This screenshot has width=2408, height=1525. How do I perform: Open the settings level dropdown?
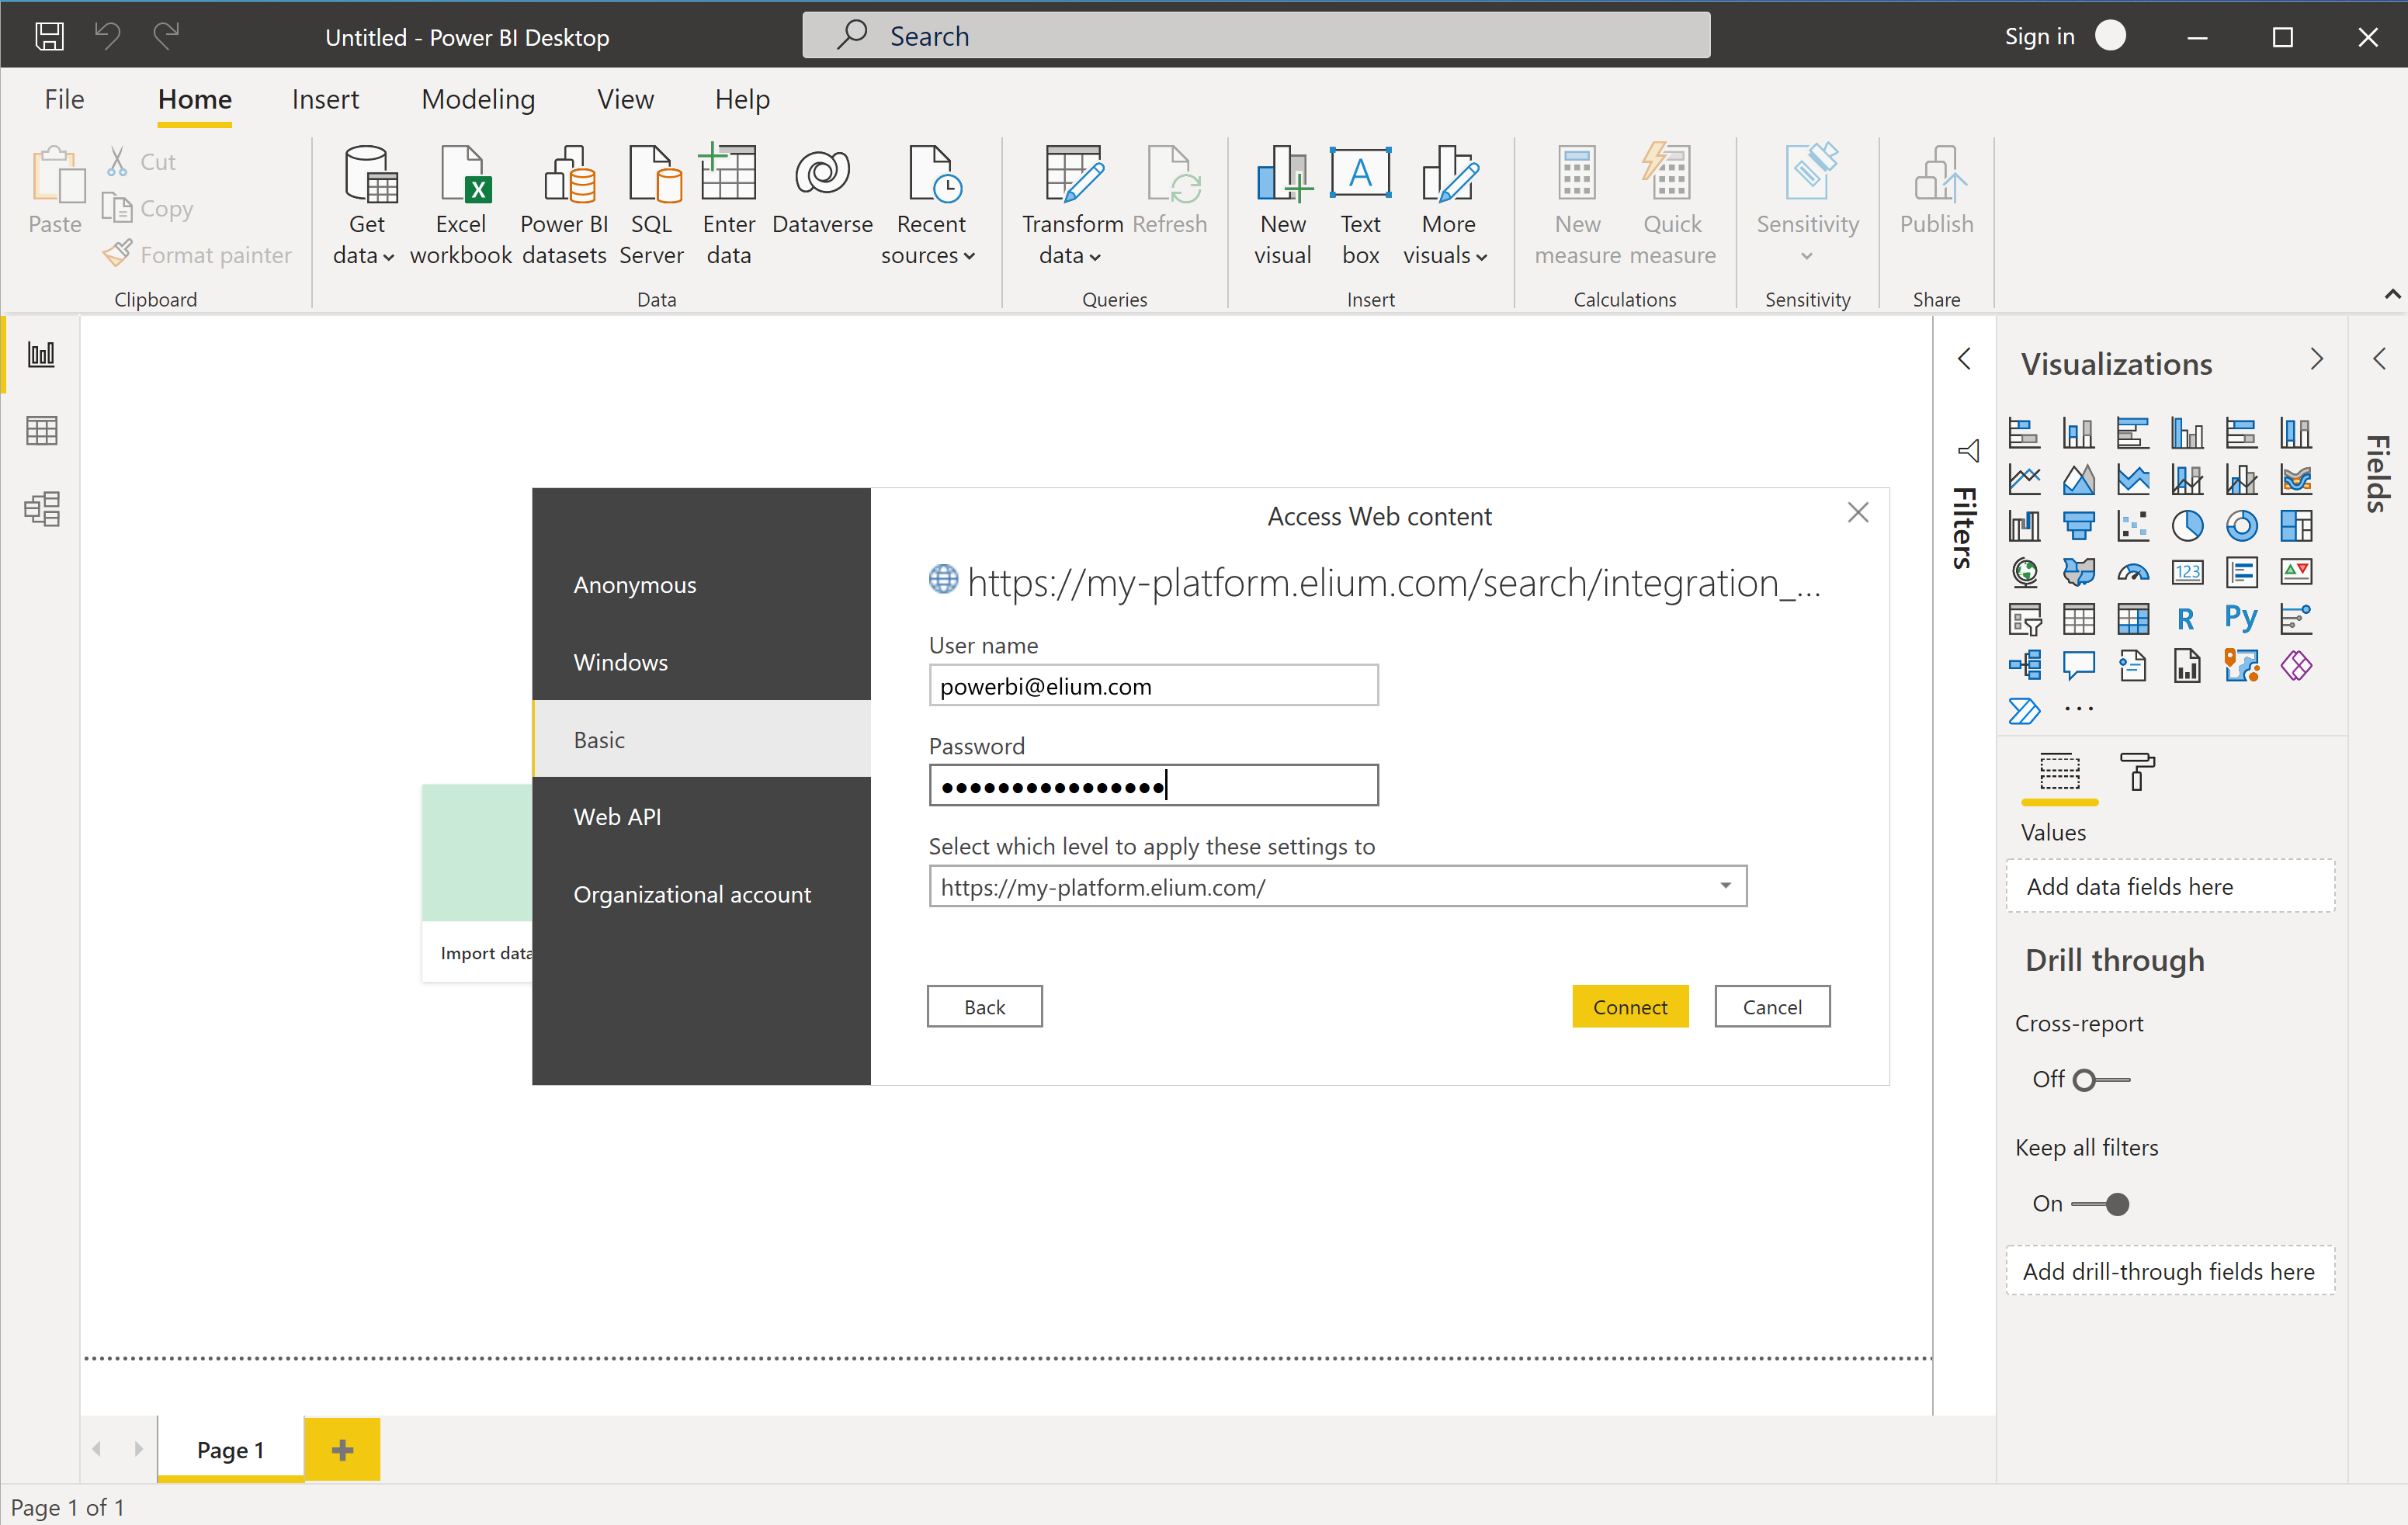pyautogui.click(x=1337, y=887)
